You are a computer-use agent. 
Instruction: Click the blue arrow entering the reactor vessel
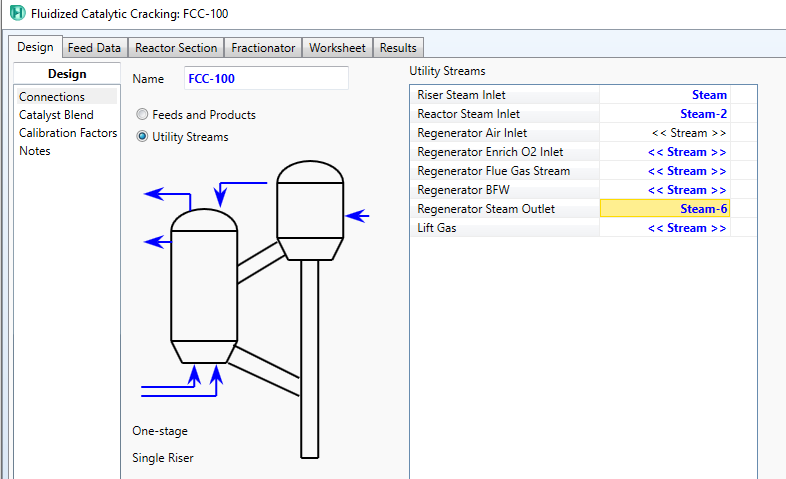point(357,215)
